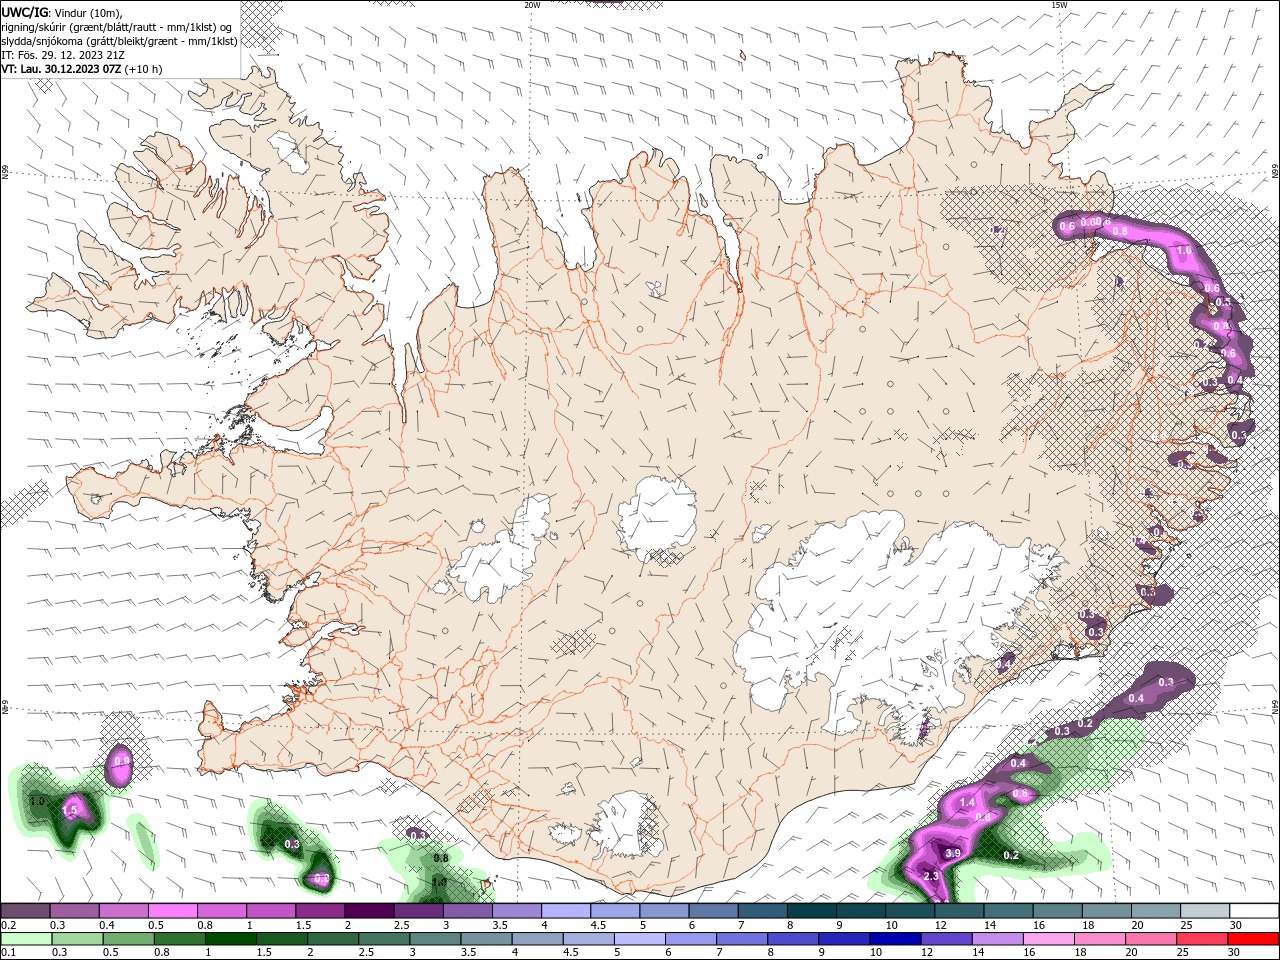Pick the medium green 0.8 swatch in rain legend
Screen dimensions: 1280x960
[x=180, y=939]
